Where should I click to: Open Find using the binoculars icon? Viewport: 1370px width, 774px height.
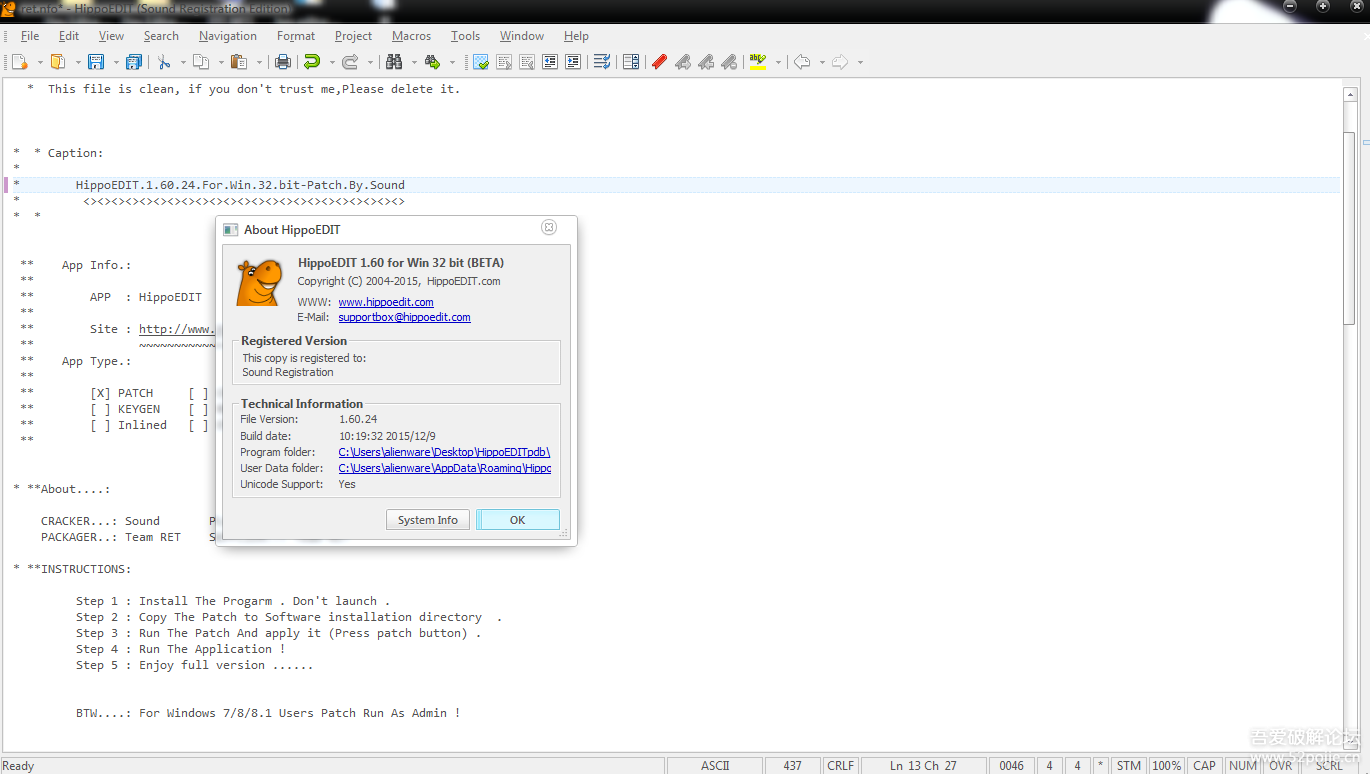click(x=394, y=62)
